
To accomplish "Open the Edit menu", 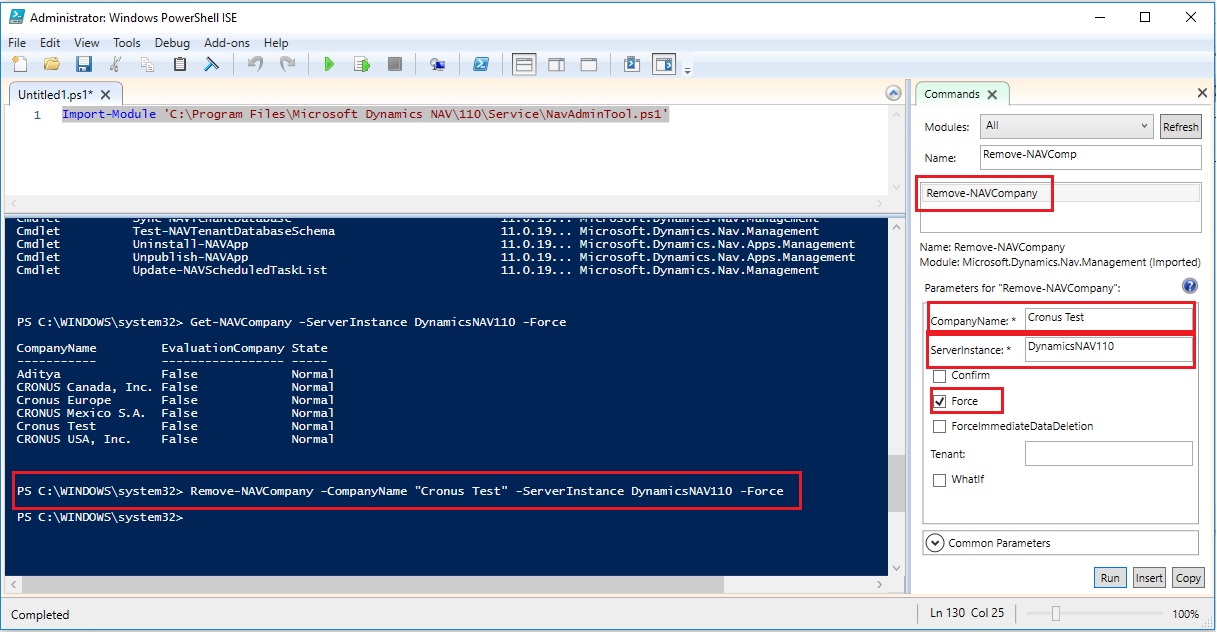I will [x=50, y=43].
